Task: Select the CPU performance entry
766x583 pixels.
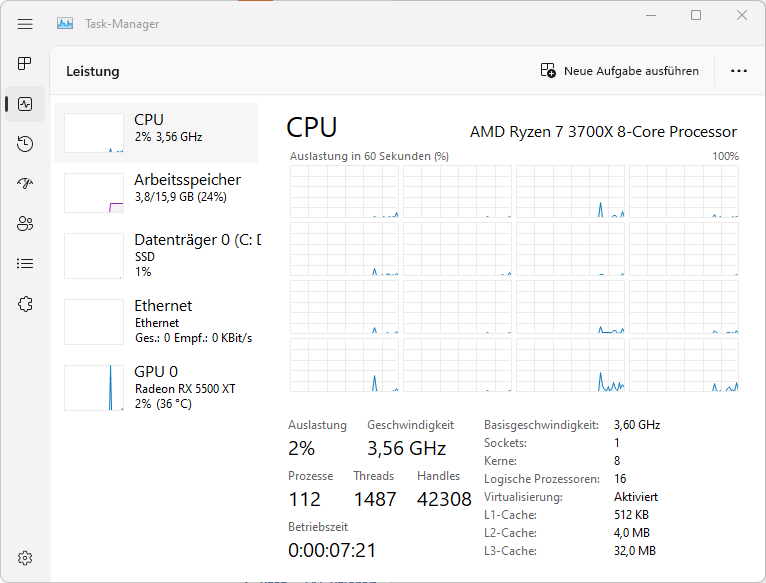Action: click(156, 132)
